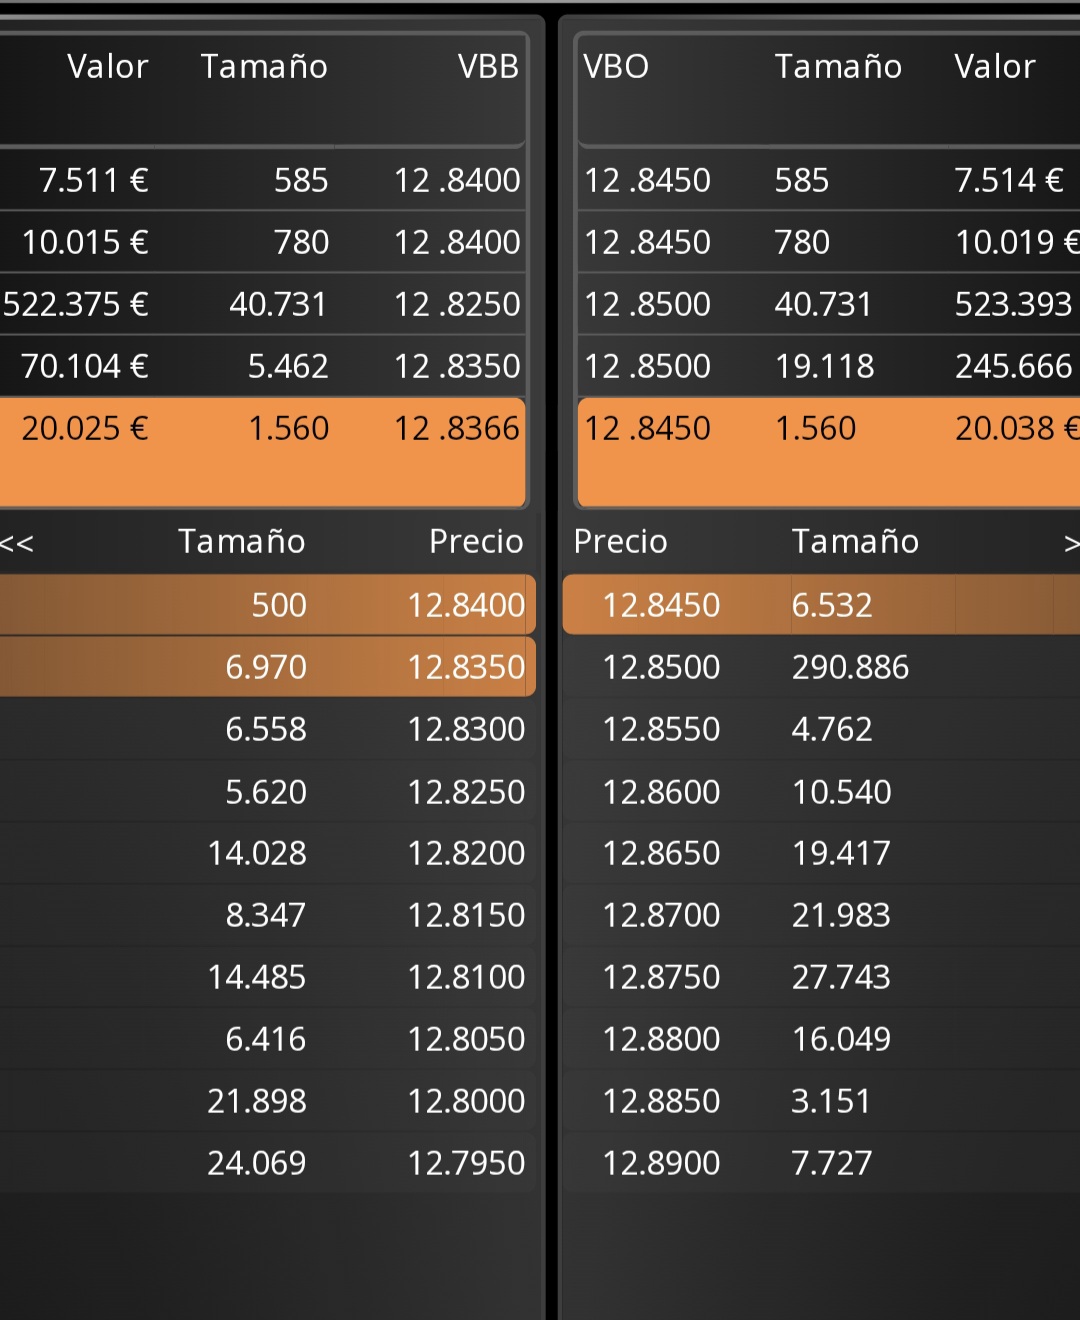Screen dimensions: 1080x1320
Task: Click the << arrows on bid side
Action: 16,543
